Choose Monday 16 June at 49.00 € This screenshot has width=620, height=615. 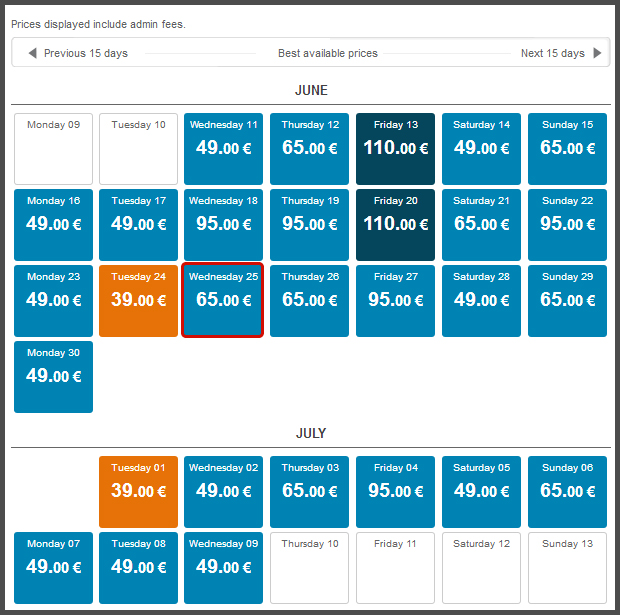click(x=54, y=225)
